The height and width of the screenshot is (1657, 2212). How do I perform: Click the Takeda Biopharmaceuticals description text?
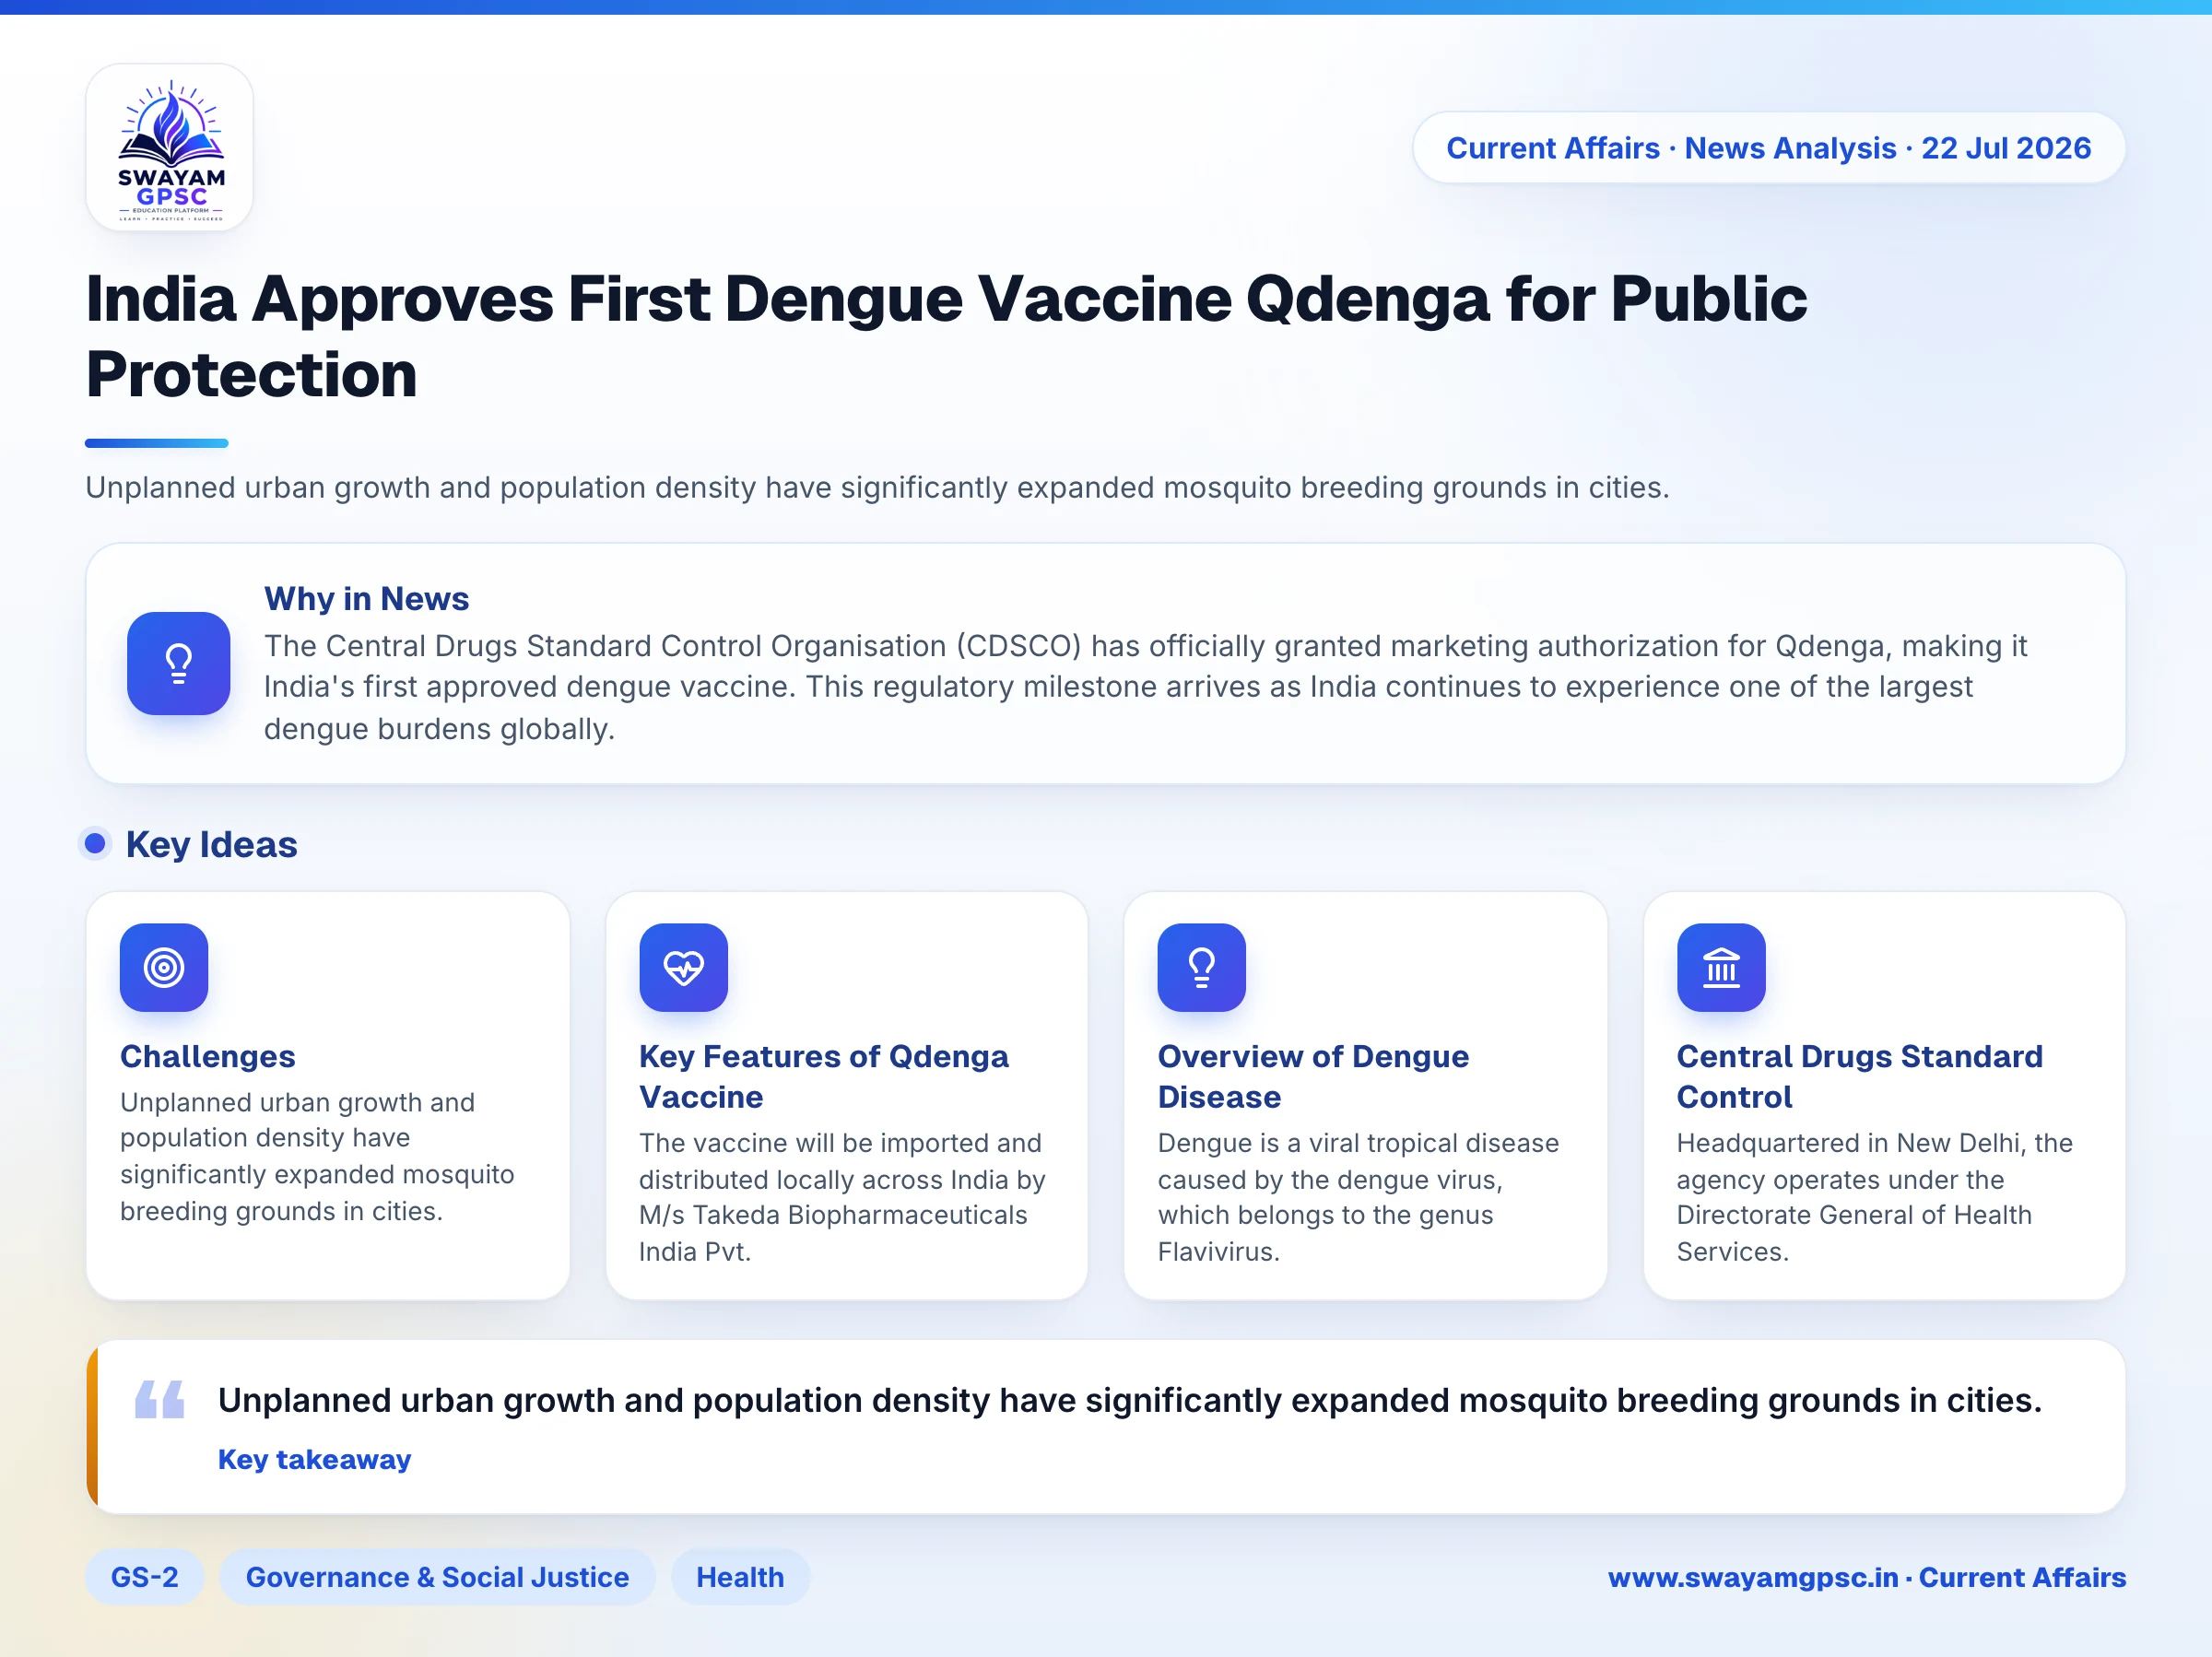842,1197
